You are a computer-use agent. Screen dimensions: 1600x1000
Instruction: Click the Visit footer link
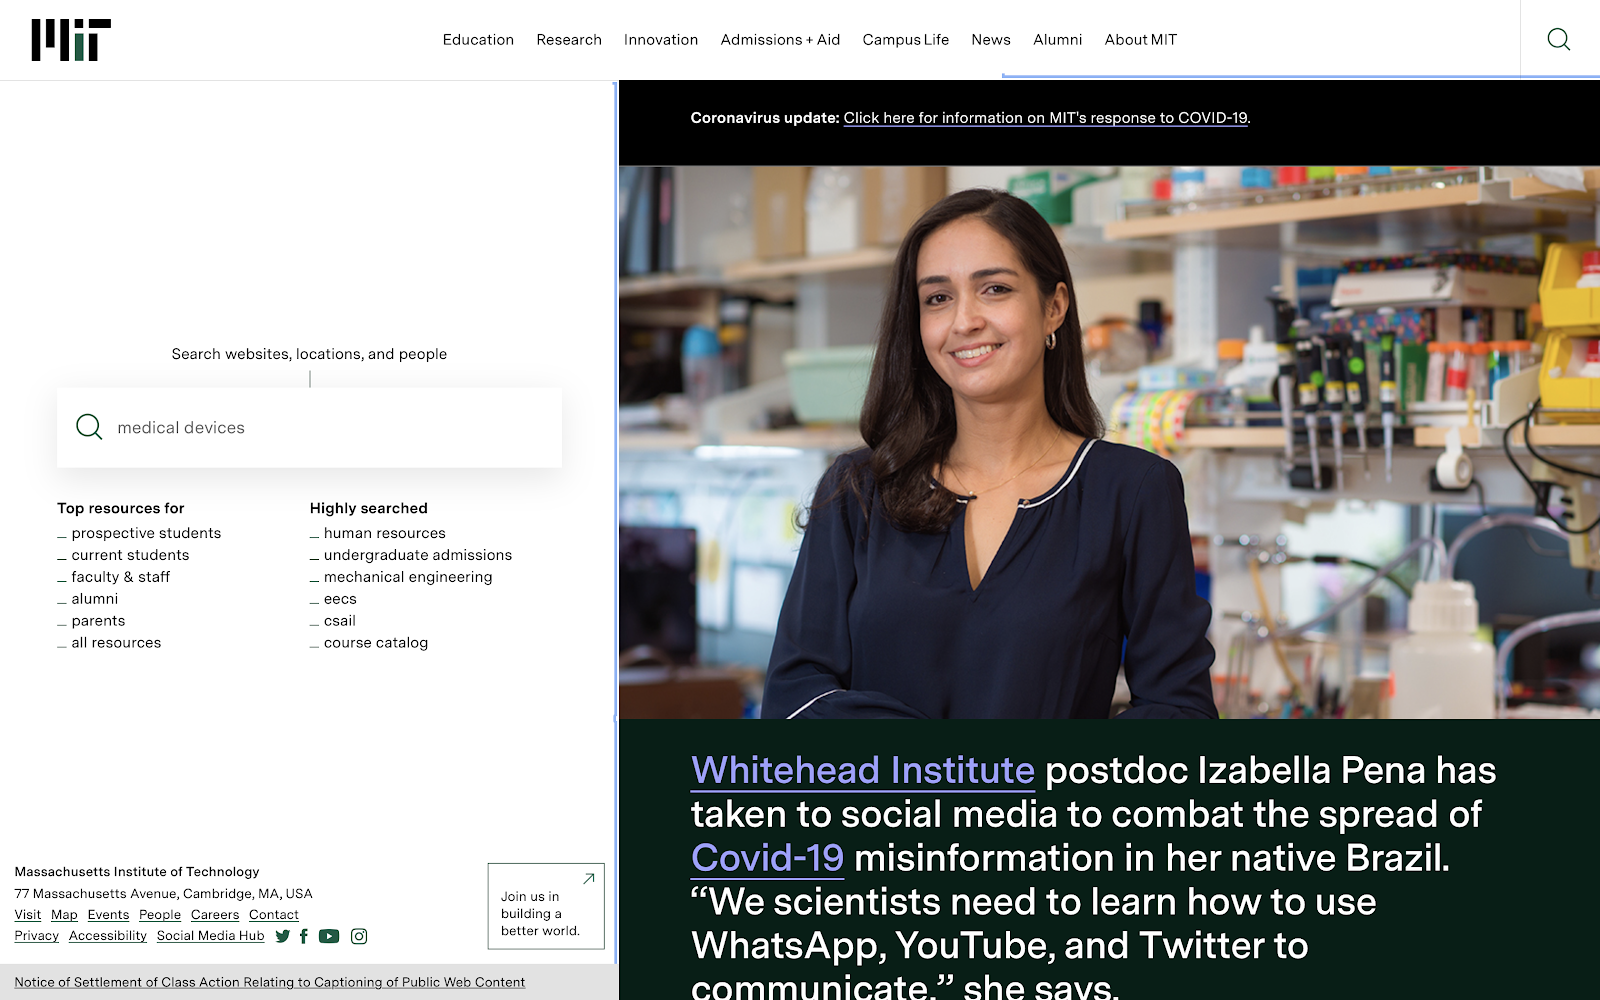click(x=28, y=915)
